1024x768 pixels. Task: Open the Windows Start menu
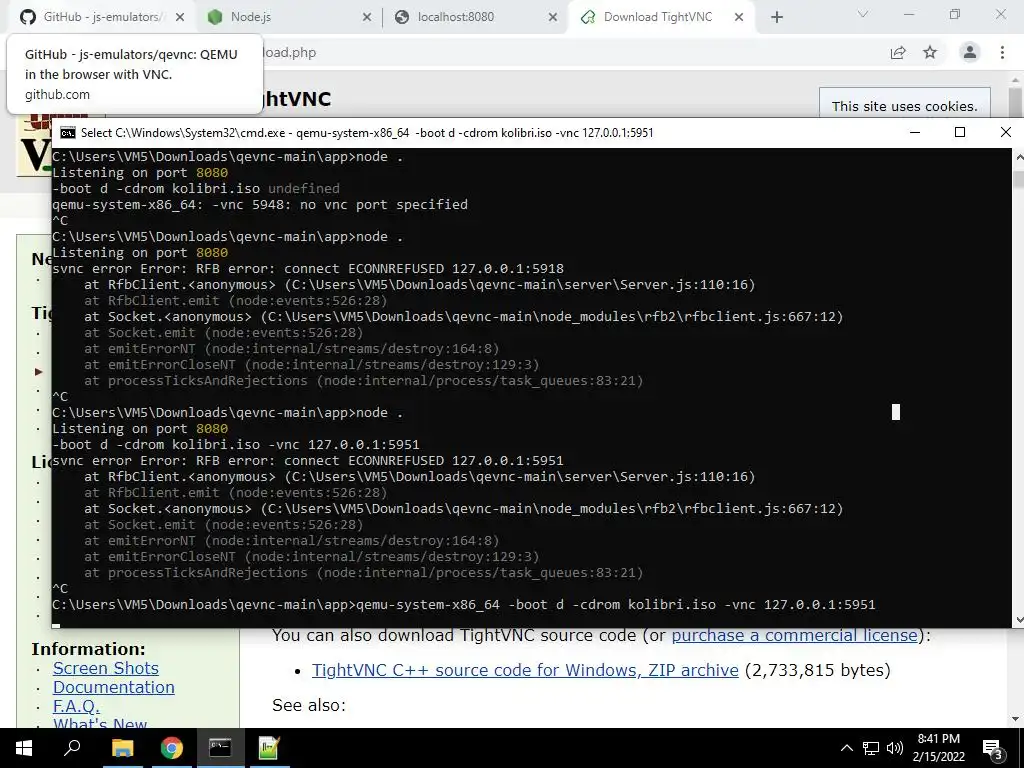click(24, 748)
